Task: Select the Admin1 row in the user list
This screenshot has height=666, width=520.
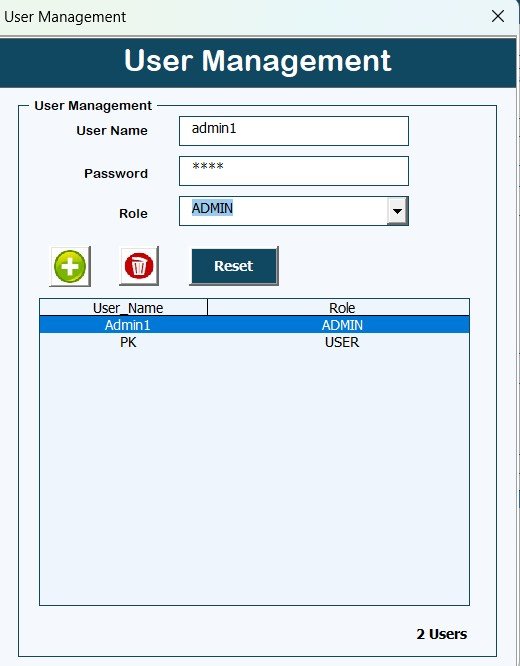Action: point(254,325)
